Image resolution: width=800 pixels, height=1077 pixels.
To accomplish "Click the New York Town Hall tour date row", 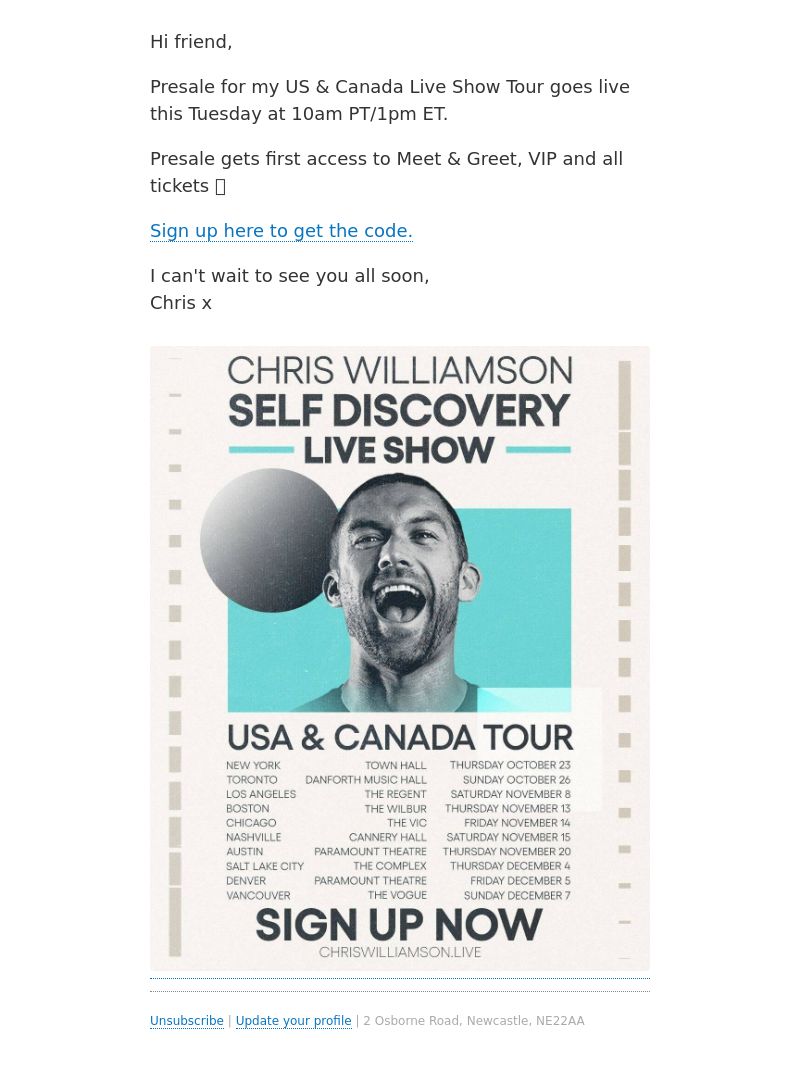I will [x=398, y=765].
